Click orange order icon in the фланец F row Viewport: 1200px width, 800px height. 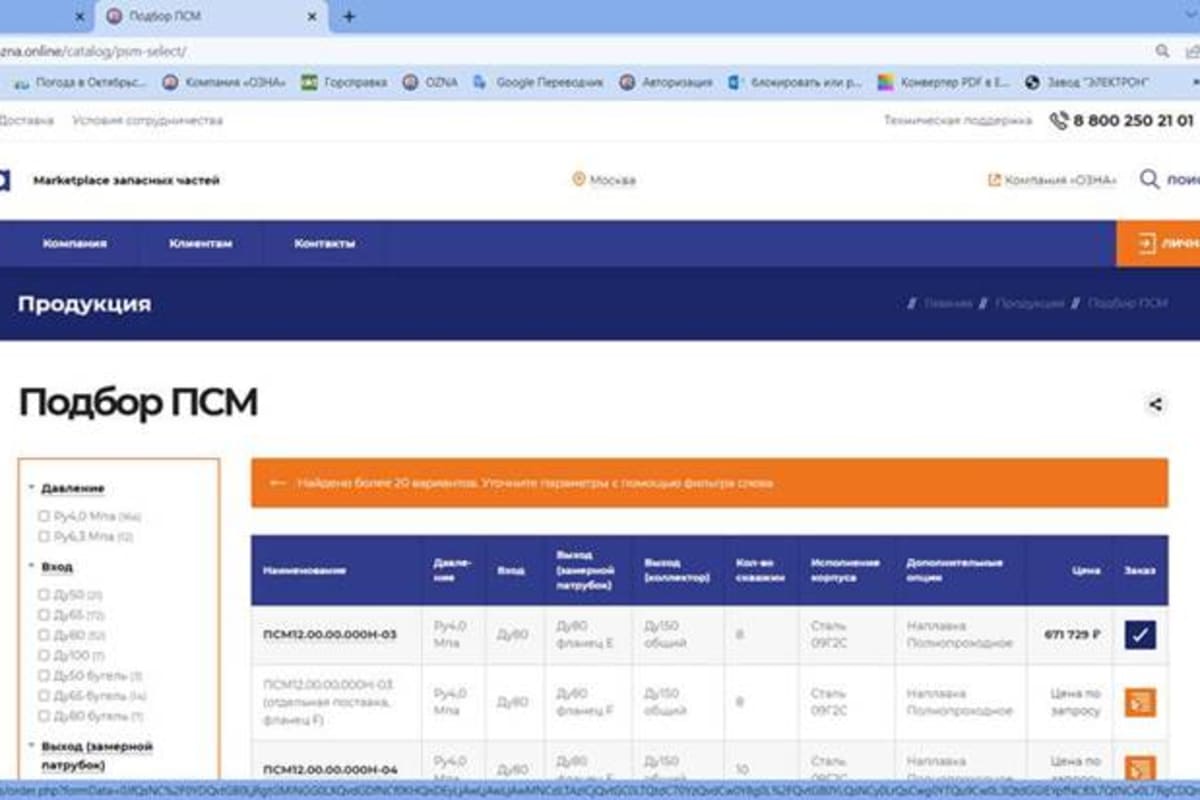pos(1140,702)
